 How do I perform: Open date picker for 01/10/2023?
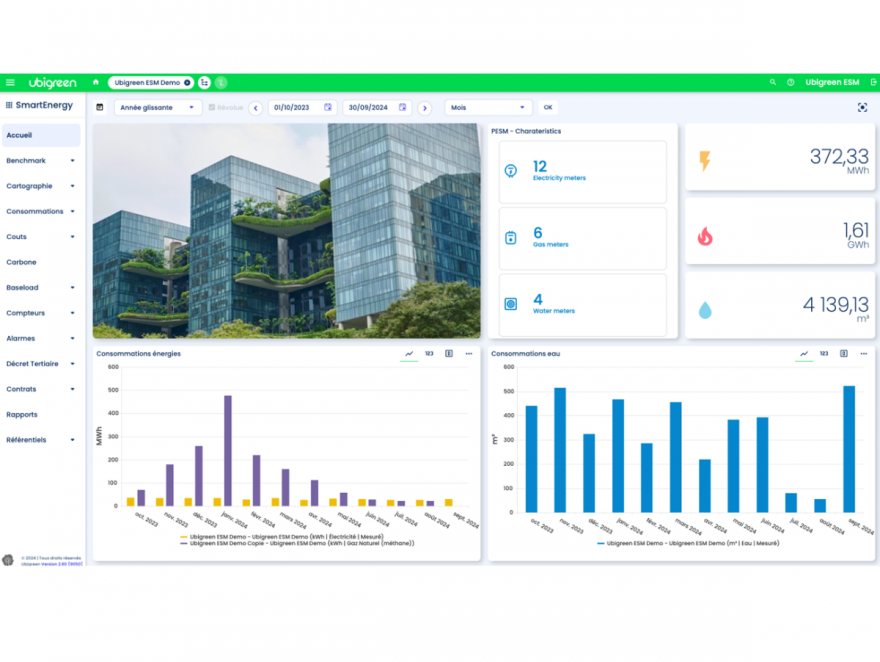[328, 107]
